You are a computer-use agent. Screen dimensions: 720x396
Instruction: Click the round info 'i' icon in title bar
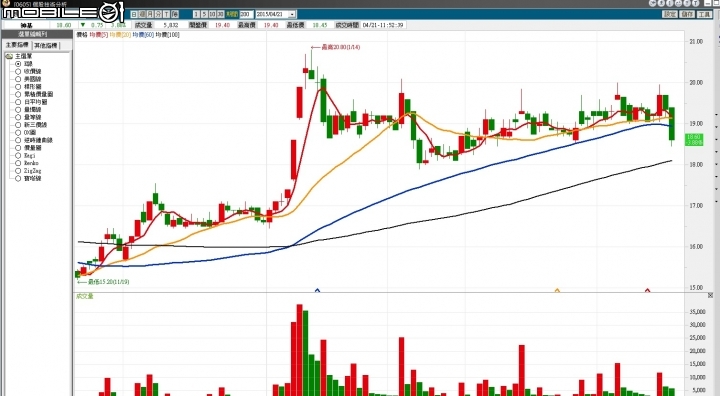point(670,3)
